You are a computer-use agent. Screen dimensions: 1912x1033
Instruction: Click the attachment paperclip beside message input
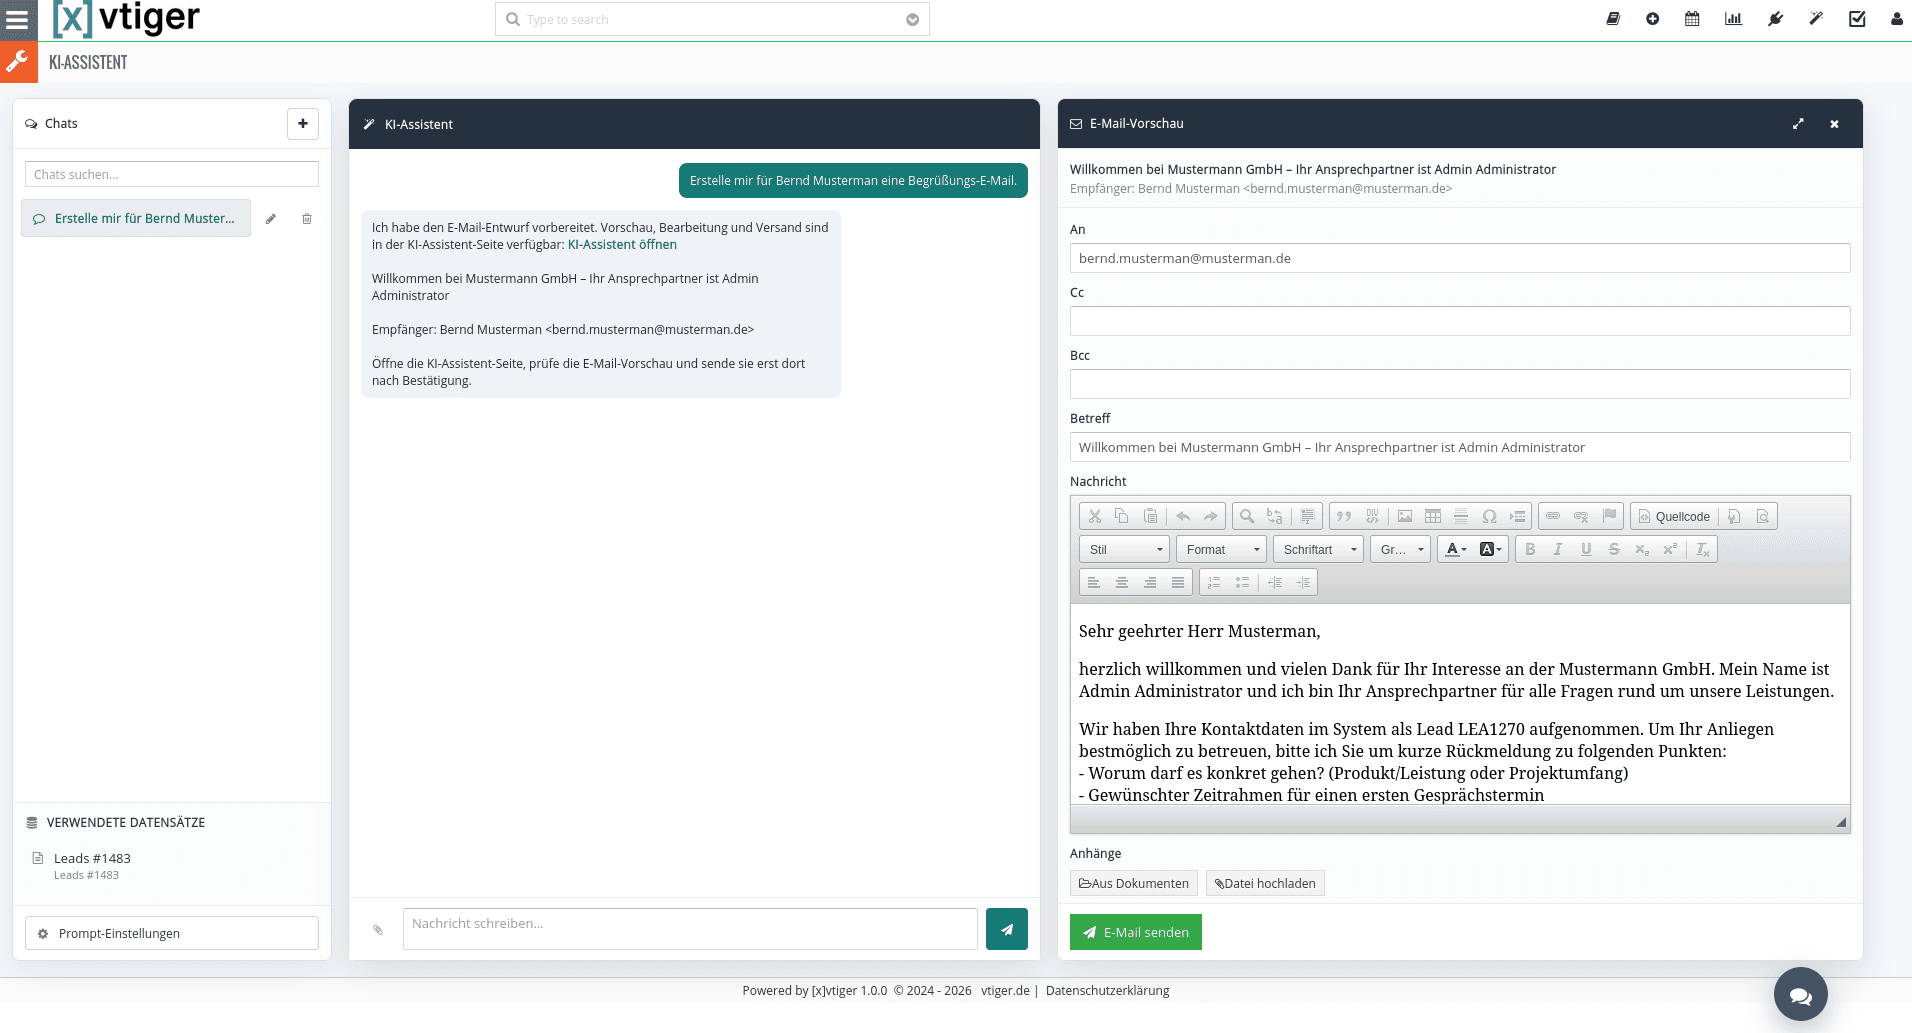[x=378, y=930]
